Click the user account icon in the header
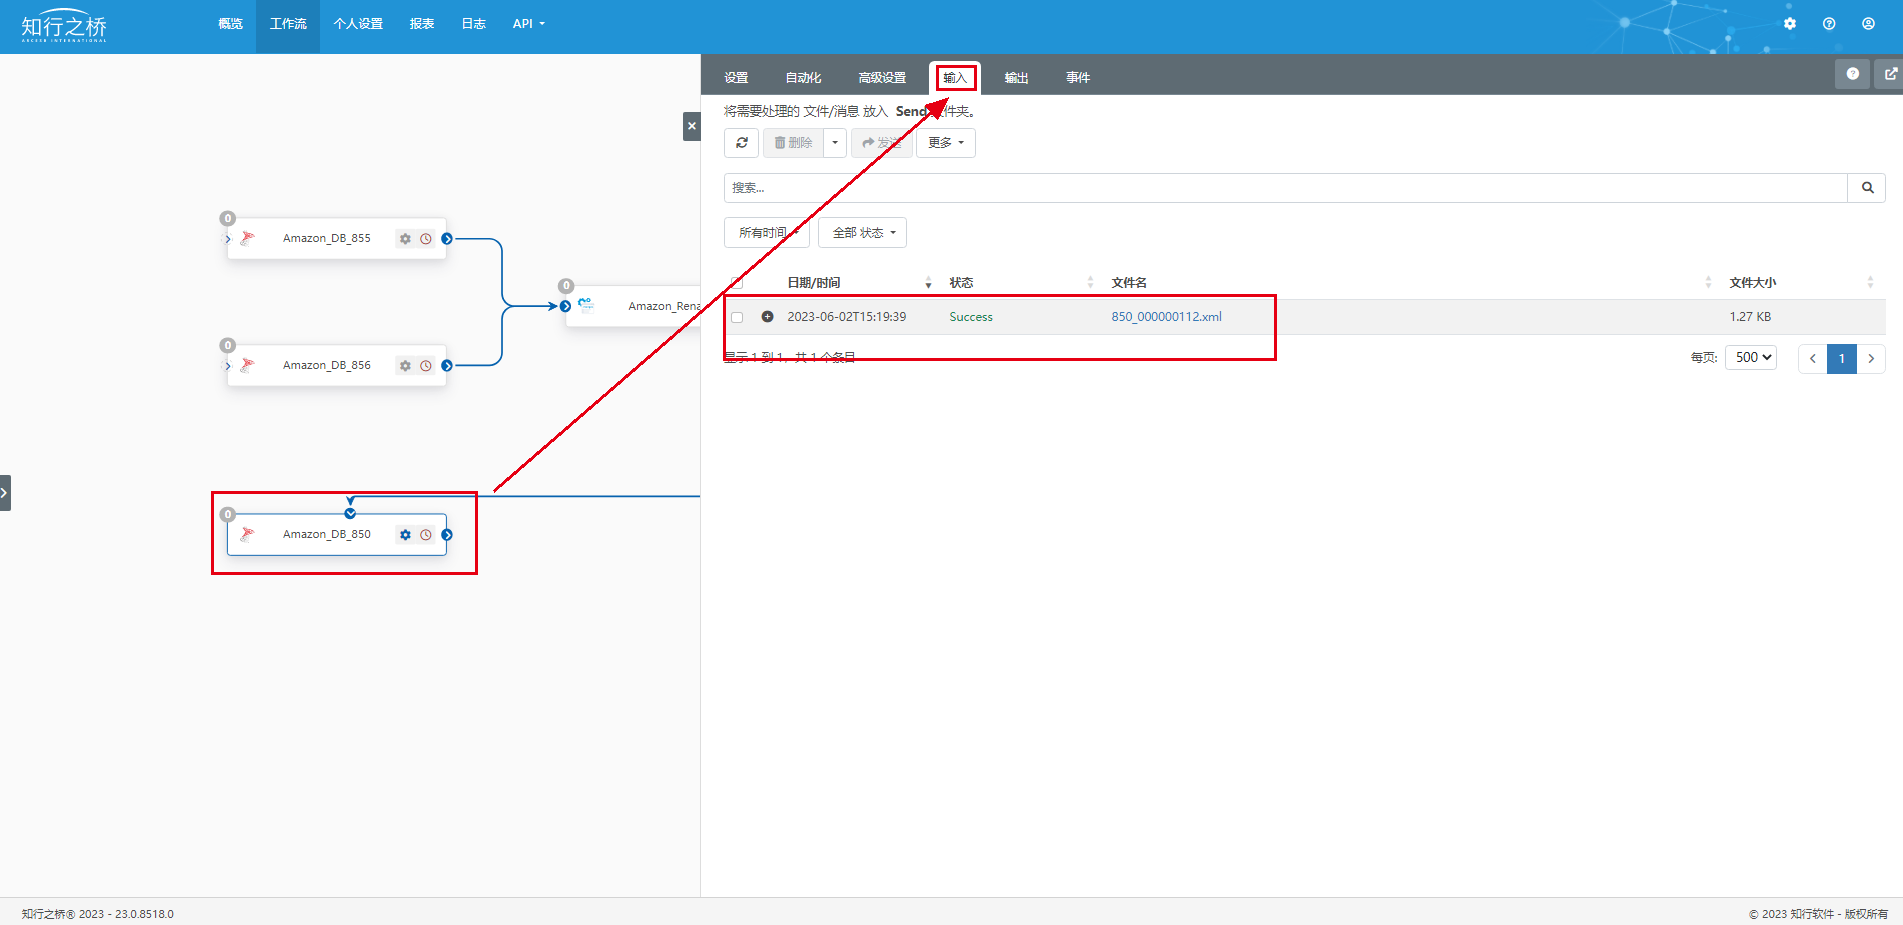 (1867, 24)
